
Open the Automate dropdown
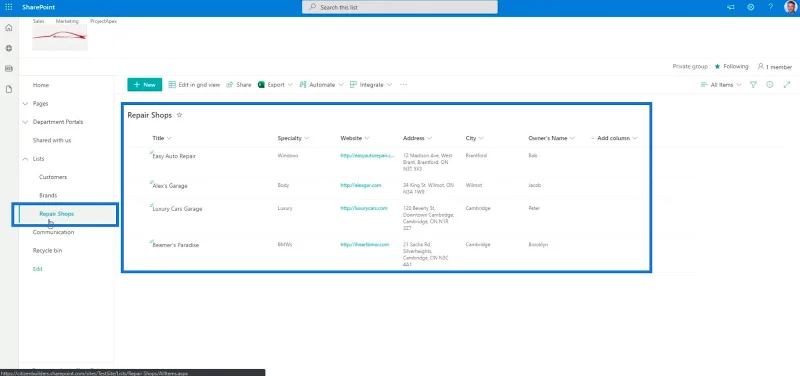point(321,85)
